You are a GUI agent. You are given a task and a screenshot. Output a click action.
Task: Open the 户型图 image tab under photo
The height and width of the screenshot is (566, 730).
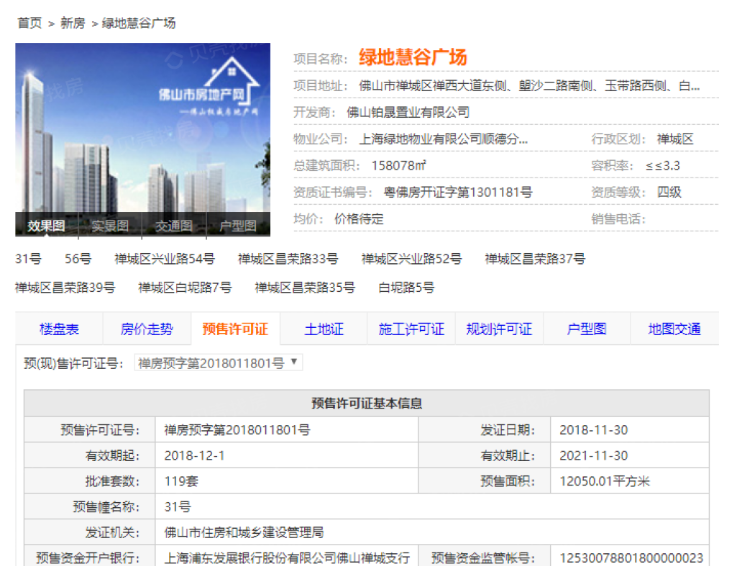point(238,226)
